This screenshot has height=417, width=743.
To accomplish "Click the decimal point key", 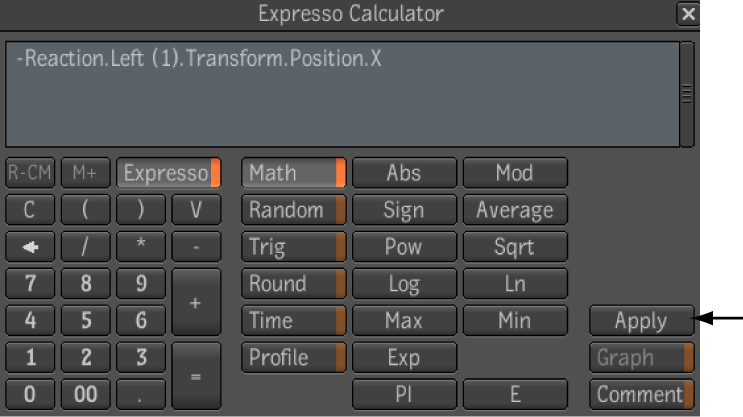I will pyautogui.click(x=141, y=394).
